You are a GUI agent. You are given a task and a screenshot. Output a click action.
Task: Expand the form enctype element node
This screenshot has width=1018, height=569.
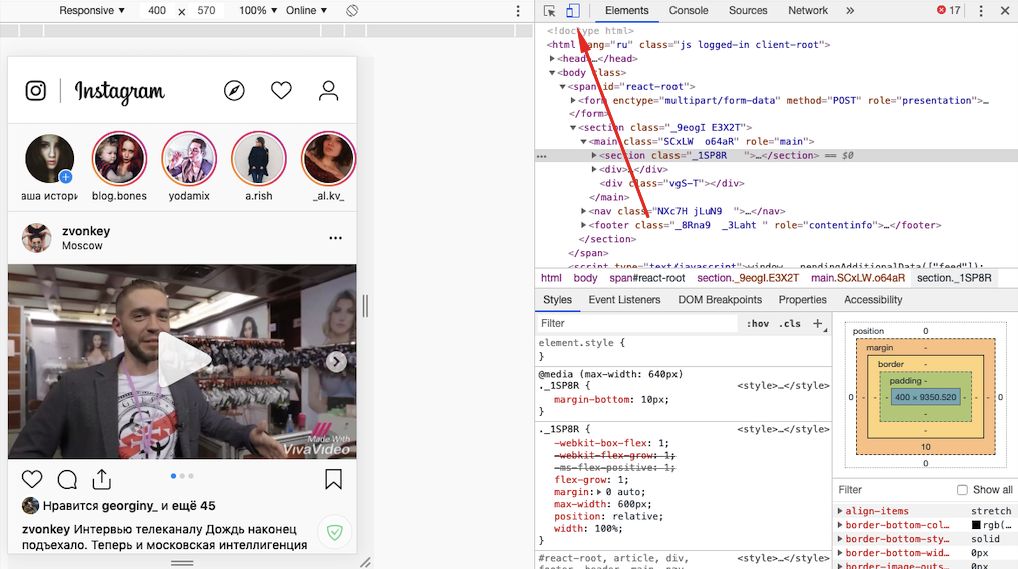573,101
